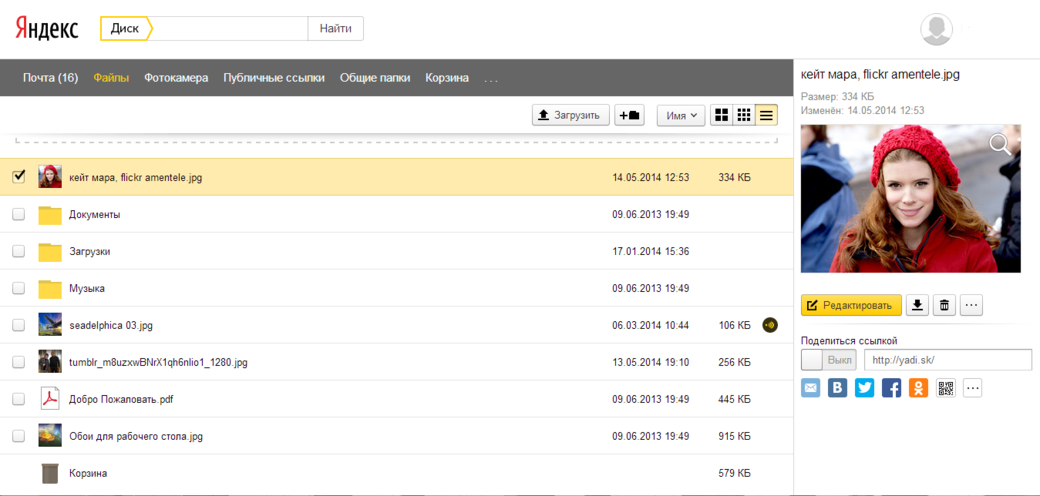Image resolution: width=1040 pixels, height=496 pixels.
Task: Click the magnifier on the preview image
Action: click(x=1000, y=144)
